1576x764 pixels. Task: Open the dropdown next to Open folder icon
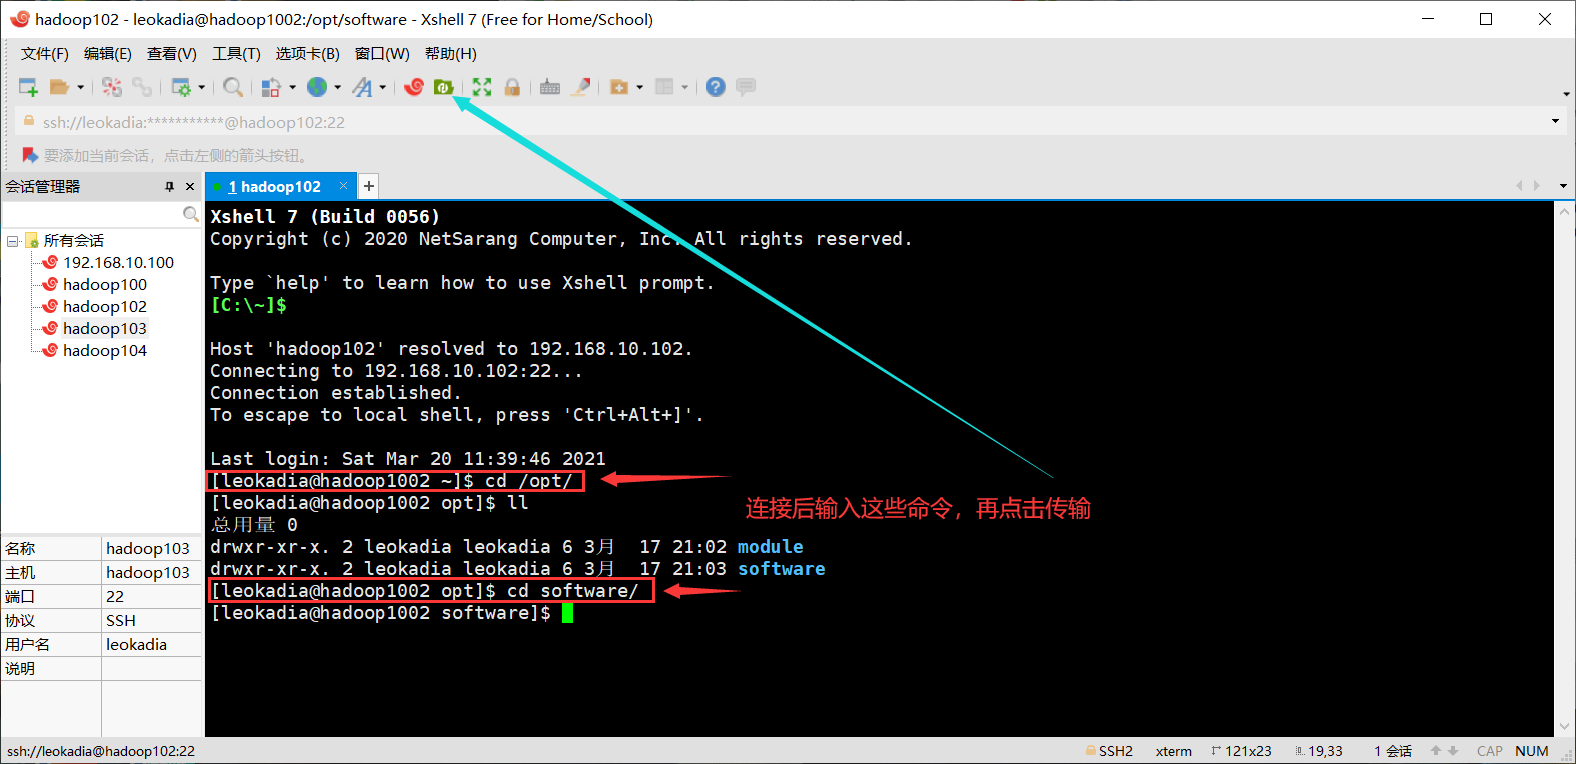80,87
